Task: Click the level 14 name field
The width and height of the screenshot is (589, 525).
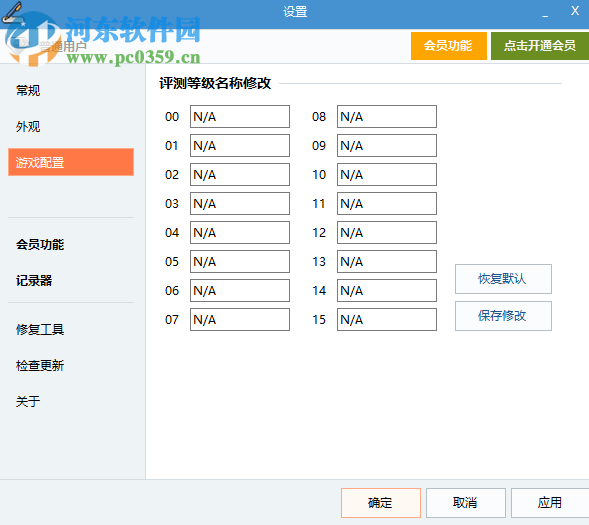Action: (x=387, y=290)
